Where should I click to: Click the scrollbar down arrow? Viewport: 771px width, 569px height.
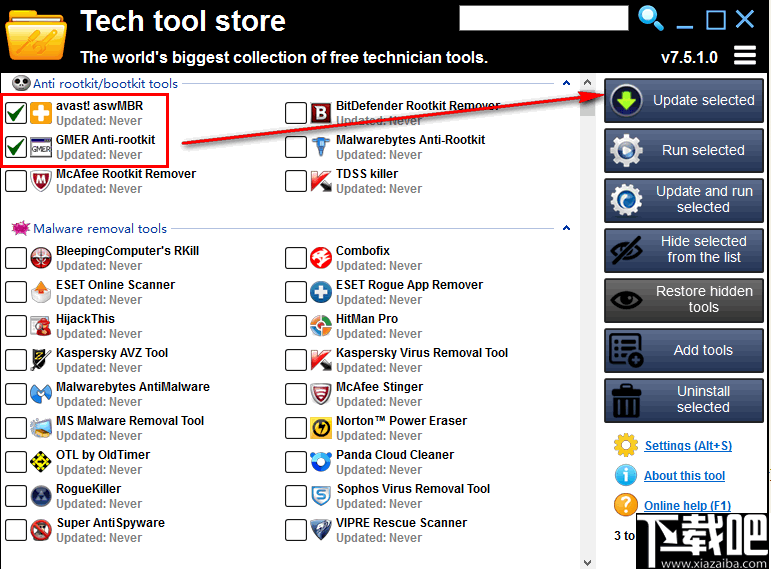(x=587, y=562)
